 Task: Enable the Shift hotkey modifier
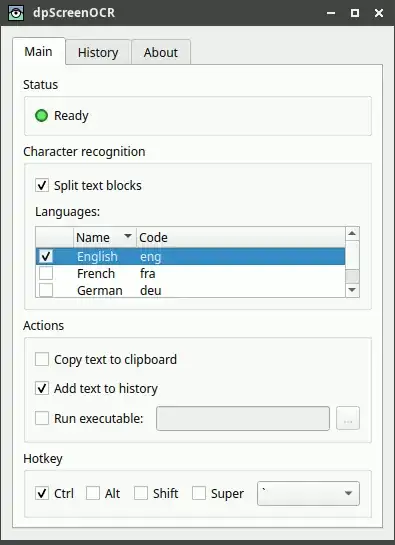(141, 493)
